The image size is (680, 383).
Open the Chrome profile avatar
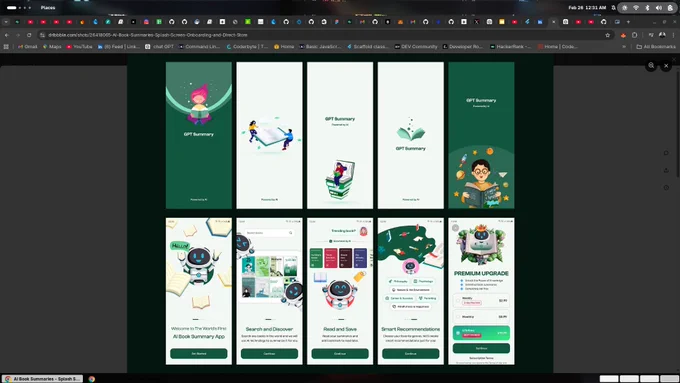pos(662,35)
